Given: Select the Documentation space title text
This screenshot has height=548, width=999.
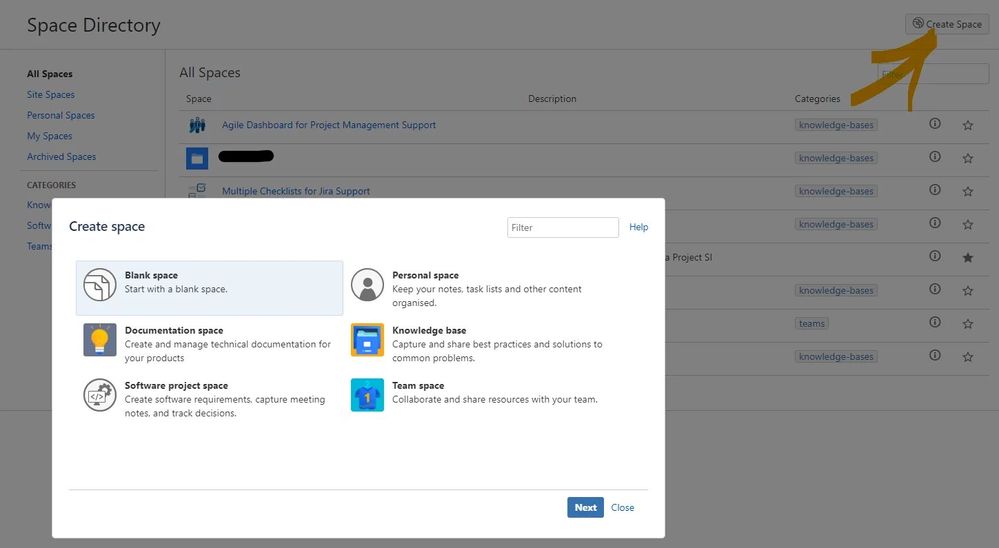Looking at the screenshot, I should click(x=174, y=330).
